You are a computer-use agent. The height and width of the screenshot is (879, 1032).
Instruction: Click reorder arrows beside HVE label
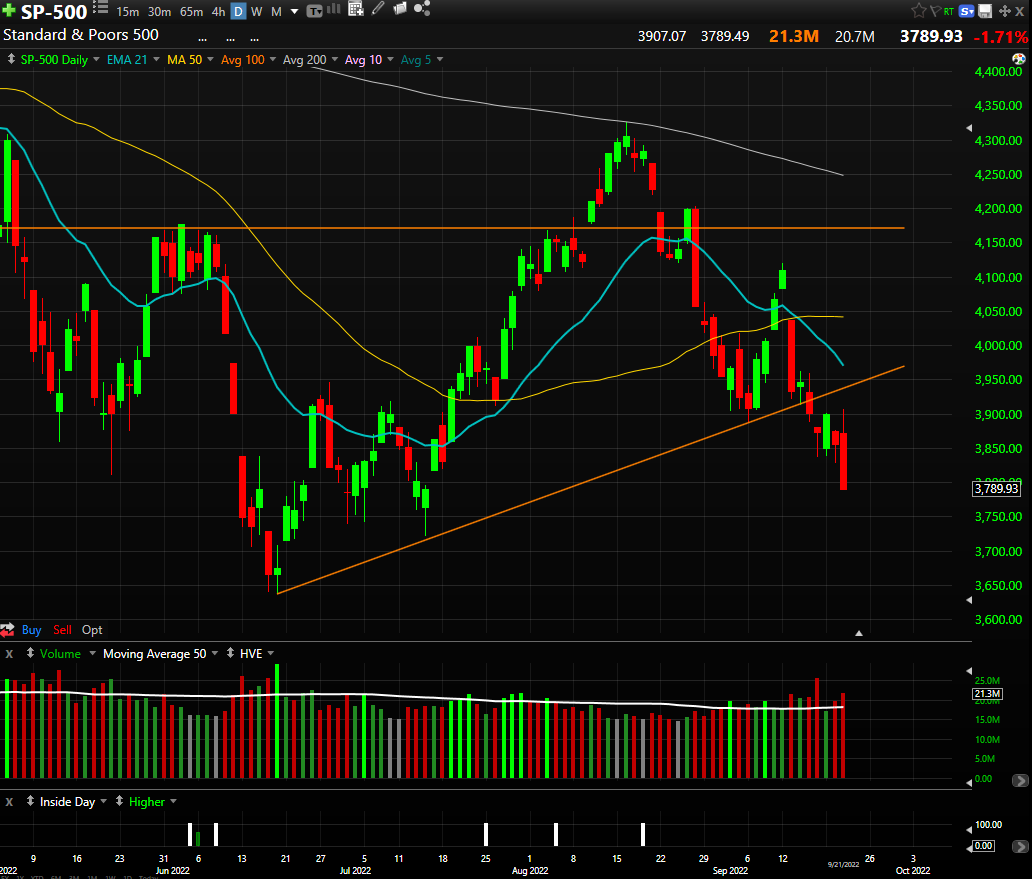pos(230,653)
